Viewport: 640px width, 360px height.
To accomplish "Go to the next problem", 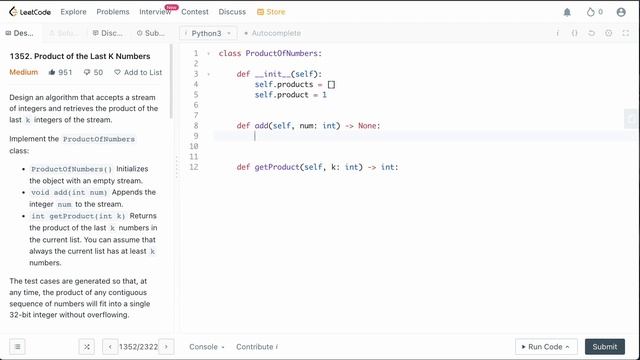I will click(x=166, y=347).
